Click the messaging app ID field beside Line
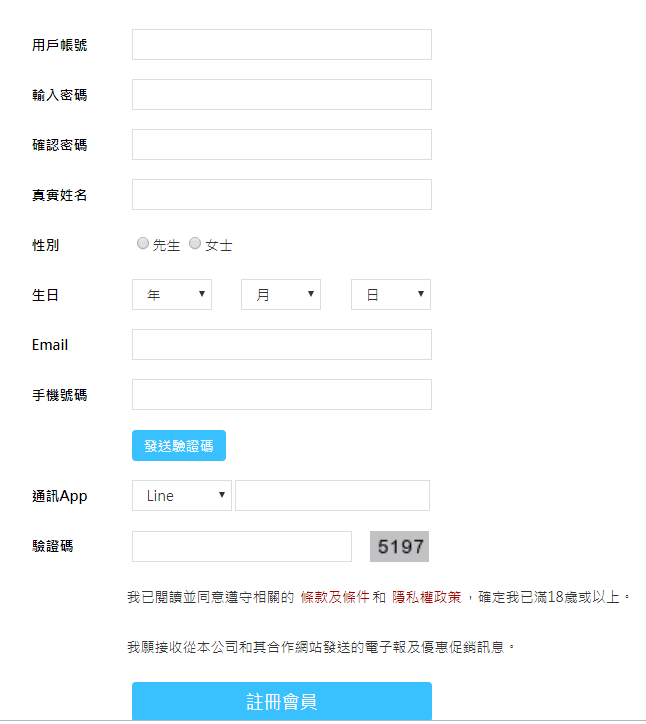This screenshot has height=724, width=646. pyautogui.click(x=332, y=496)
